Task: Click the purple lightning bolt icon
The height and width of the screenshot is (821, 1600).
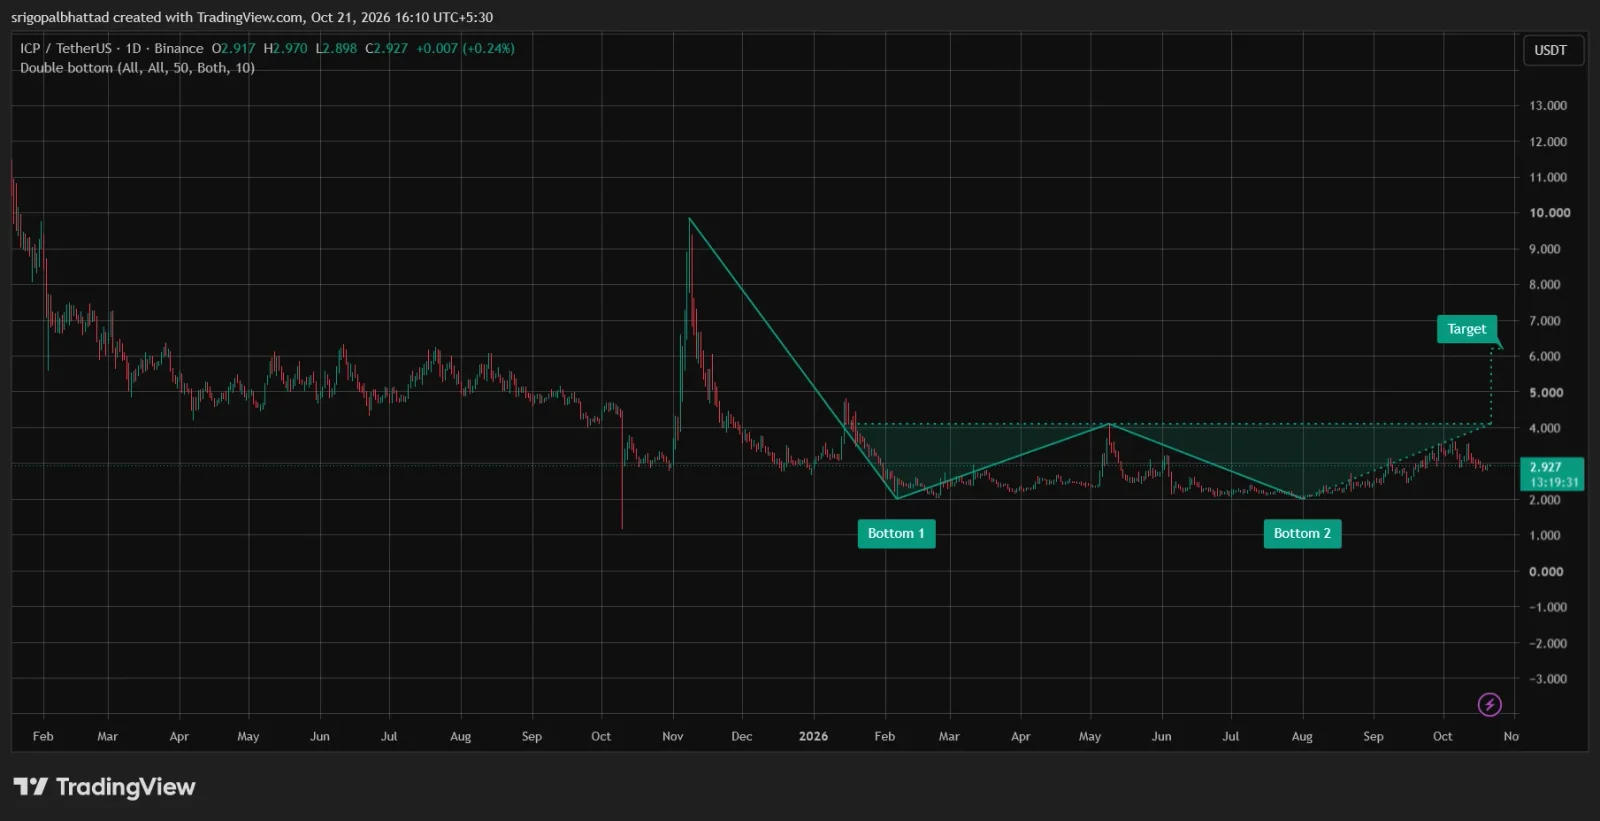Action: tap(1489, 705)
